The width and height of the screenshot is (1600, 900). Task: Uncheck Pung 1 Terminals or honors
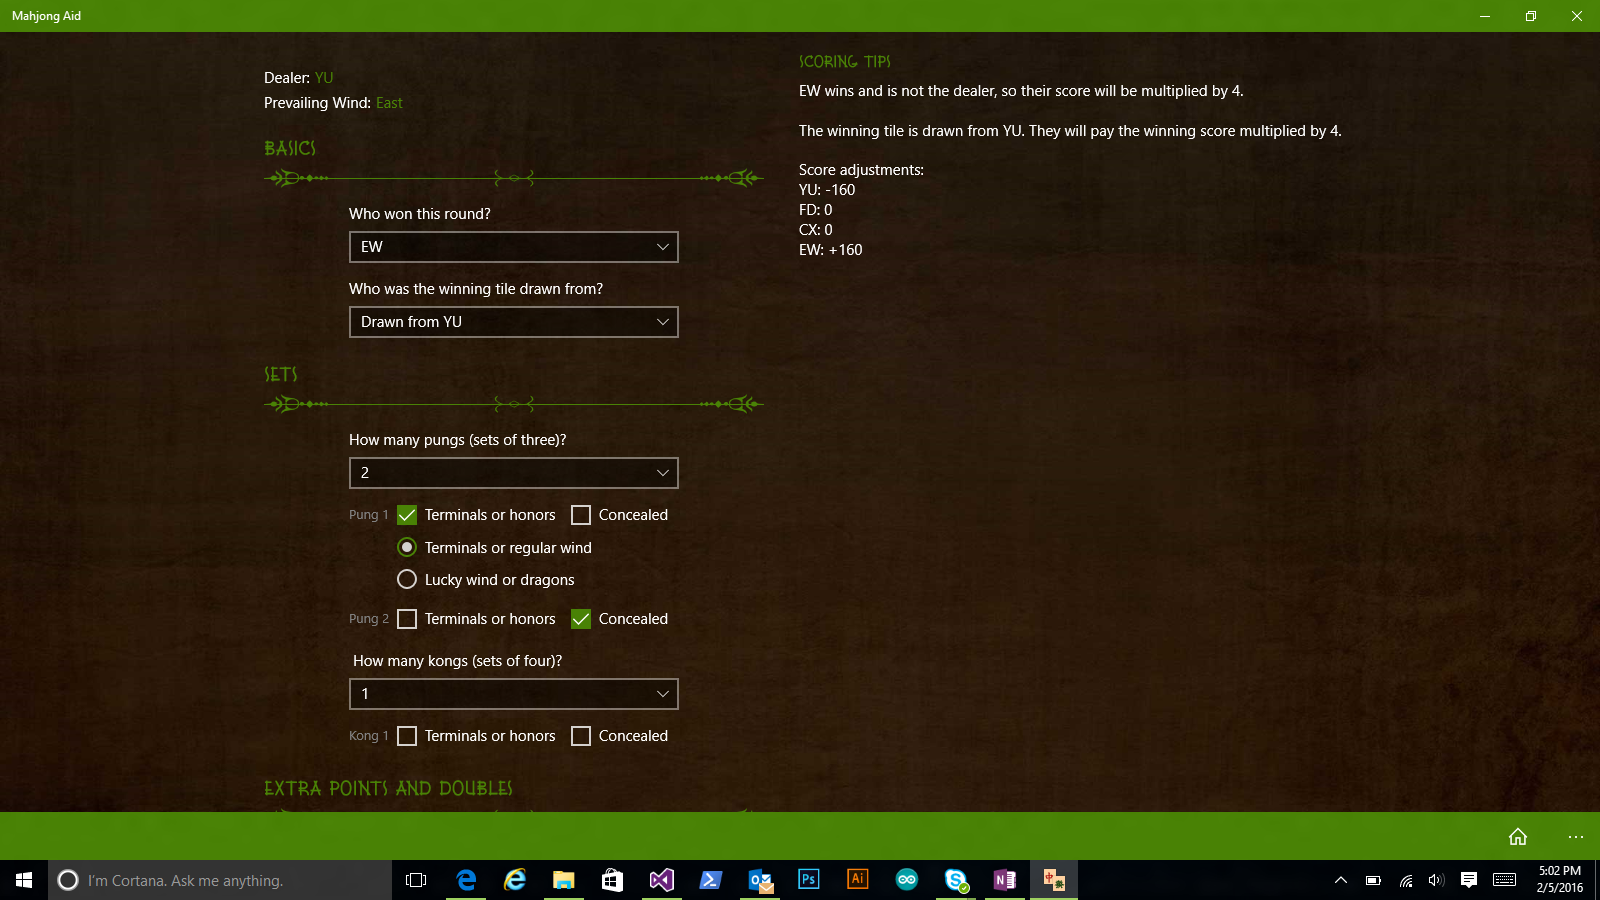click(407, 515)
